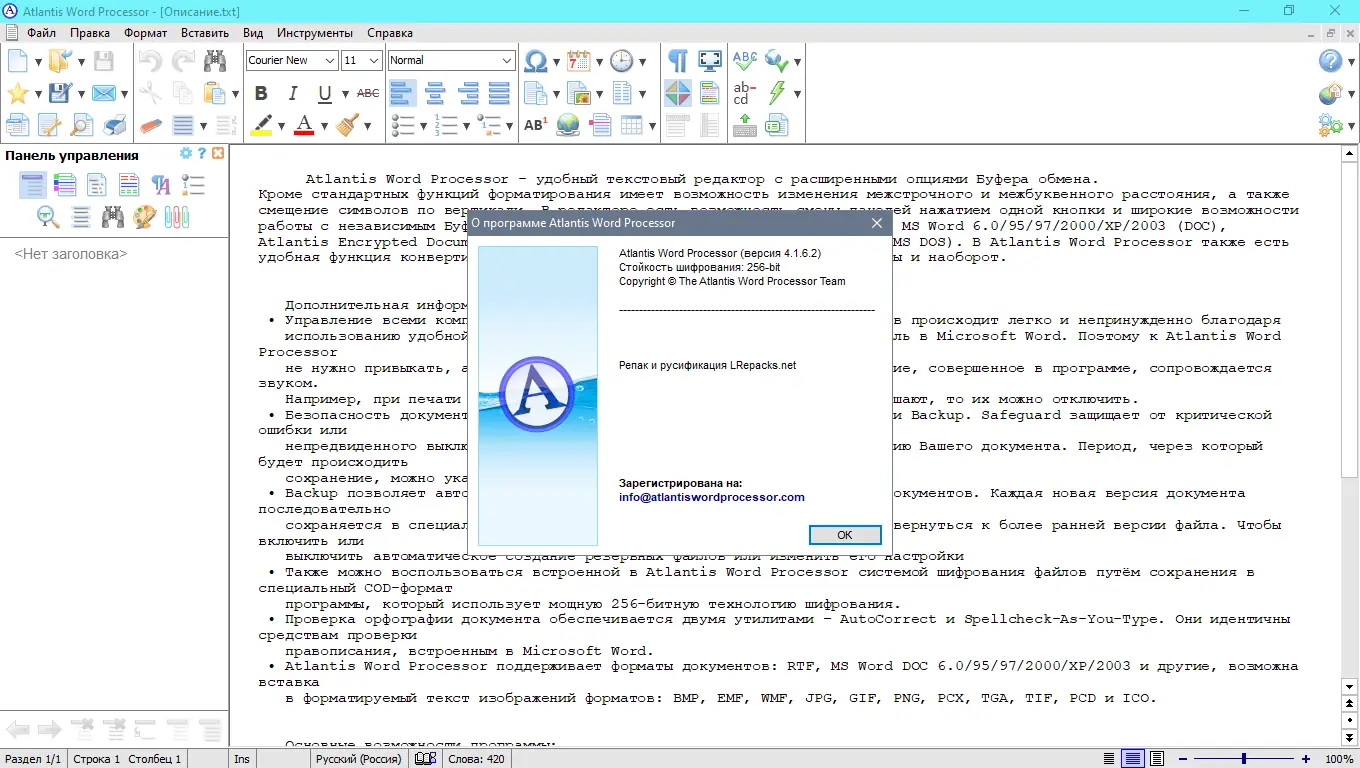Click the blue question mark Help icon in toolbar

[1330, 61]
